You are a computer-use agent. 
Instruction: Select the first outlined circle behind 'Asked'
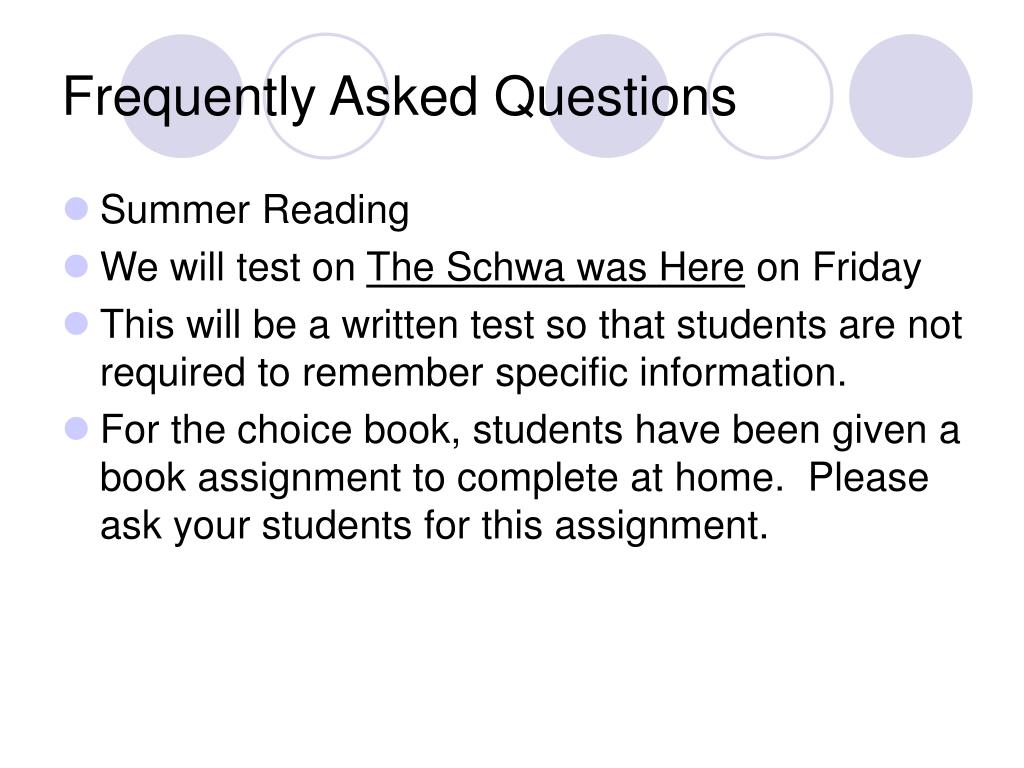click(326, 96)
